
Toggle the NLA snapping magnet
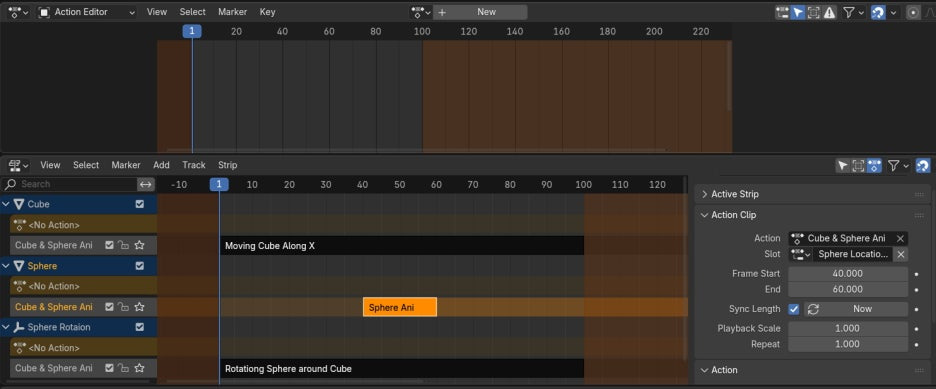923,165
